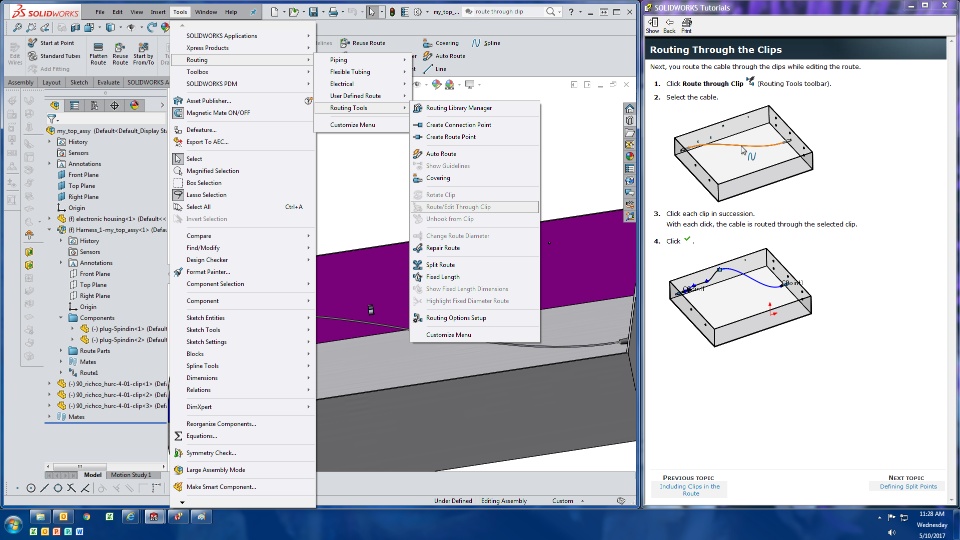This screenshot has height=540, width=960.
Task: Click Standard Tubes tool
Action: click(x=54, y=56)
